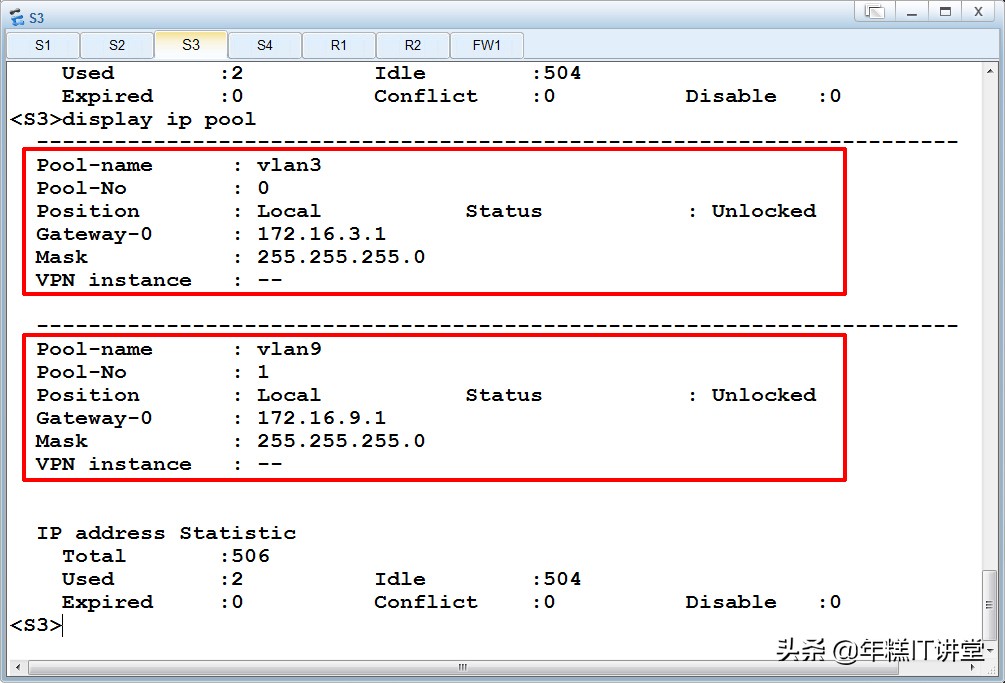1005x683 pixels.
Task: Click the 'Total :506' line
Action: coord(165,555)
